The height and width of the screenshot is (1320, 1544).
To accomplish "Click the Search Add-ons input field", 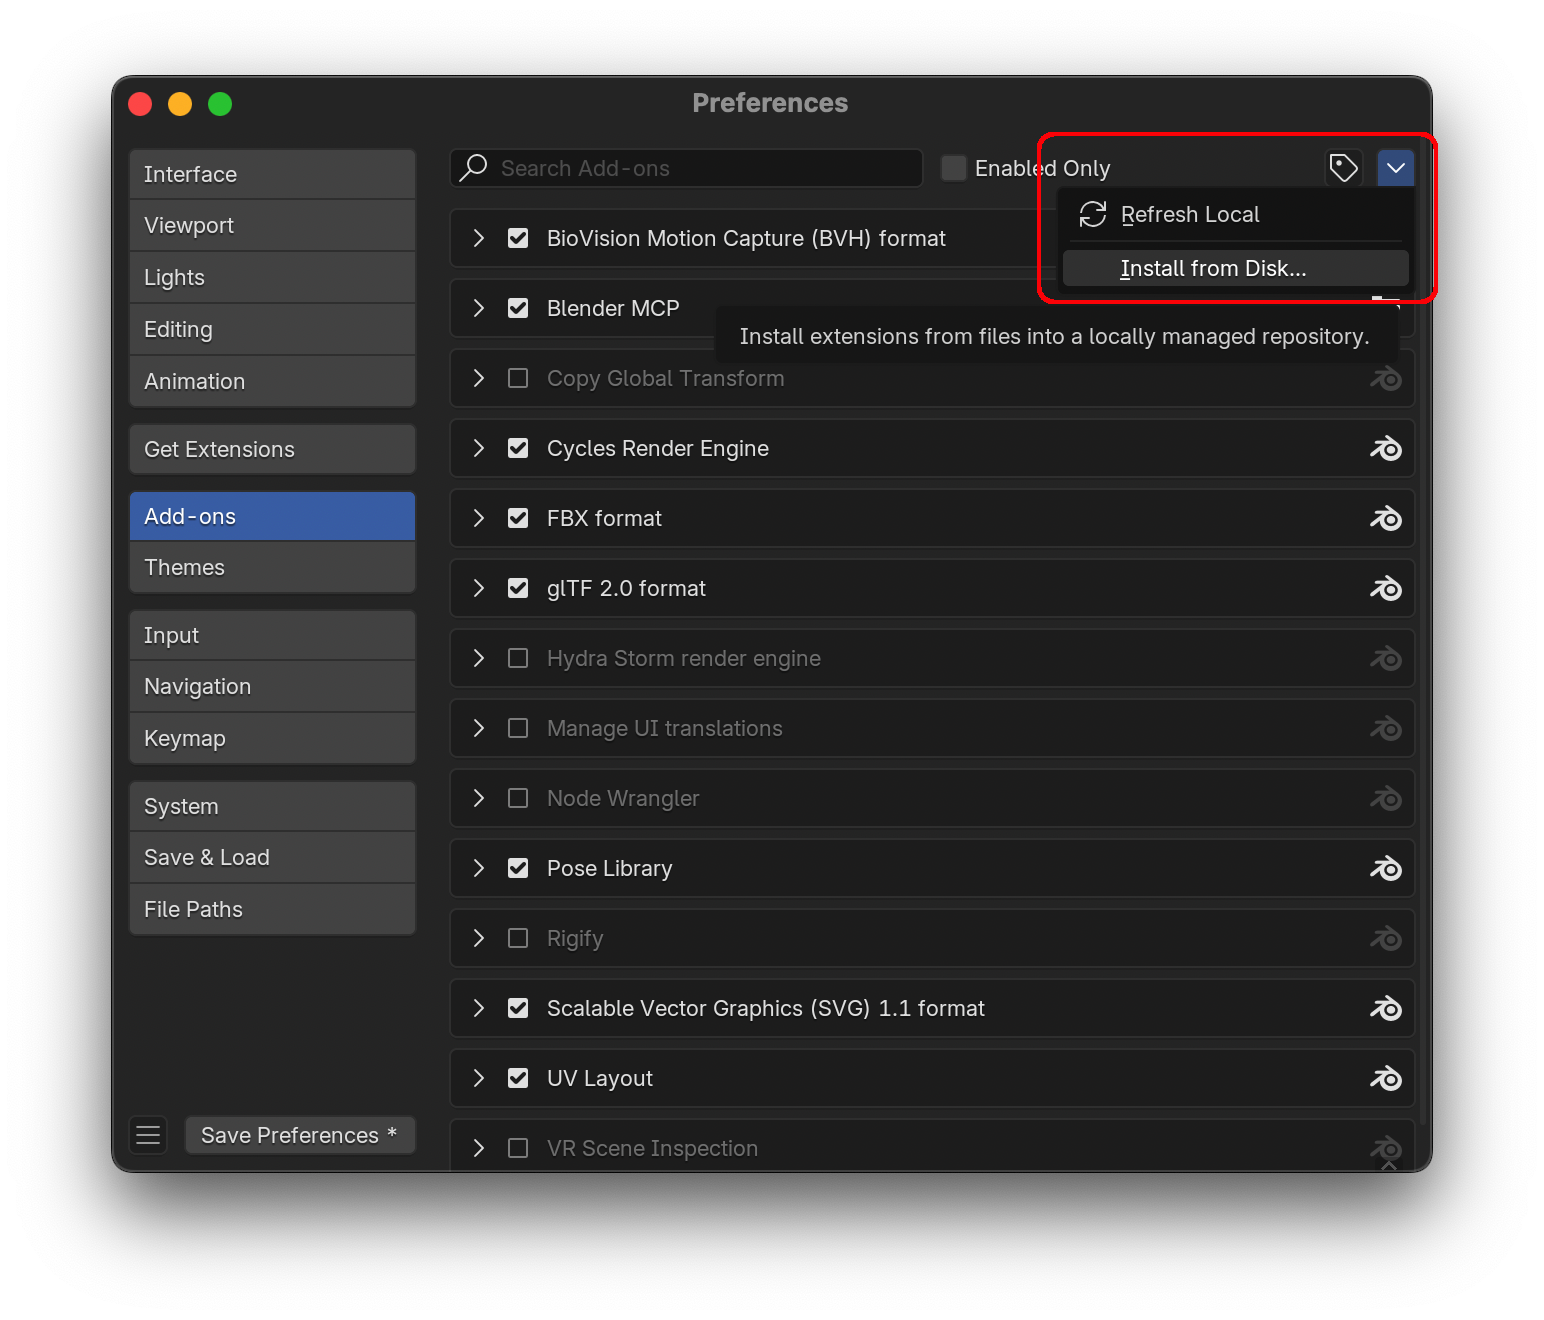I will pos(686,168).
